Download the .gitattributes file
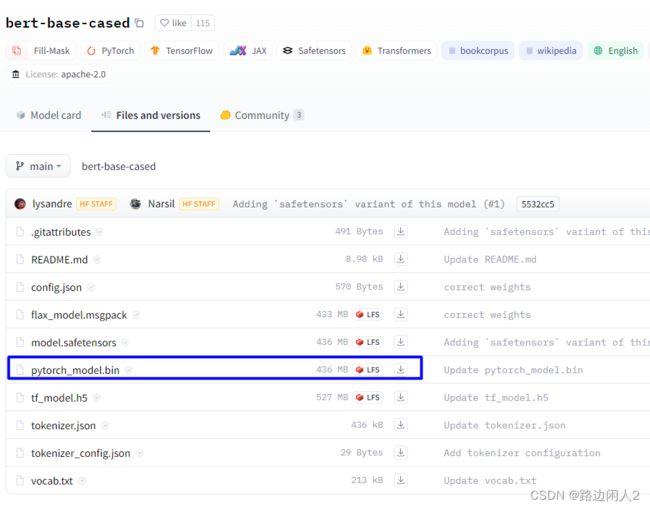This screenshot has height=508, width=650. tap(400, 231)
